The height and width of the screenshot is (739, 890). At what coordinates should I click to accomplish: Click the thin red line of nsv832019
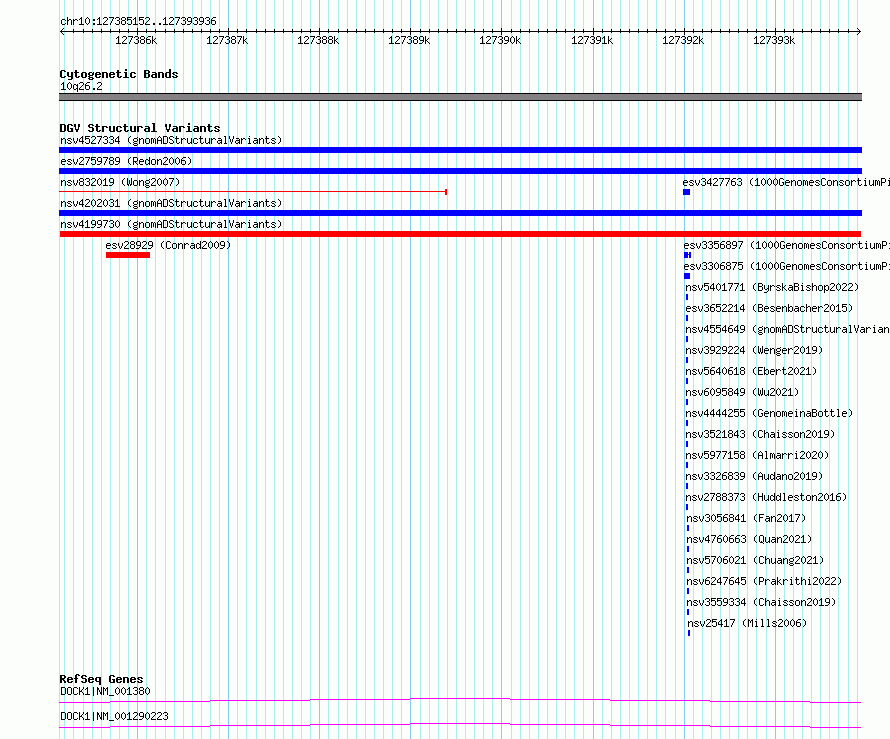point(253,192)
